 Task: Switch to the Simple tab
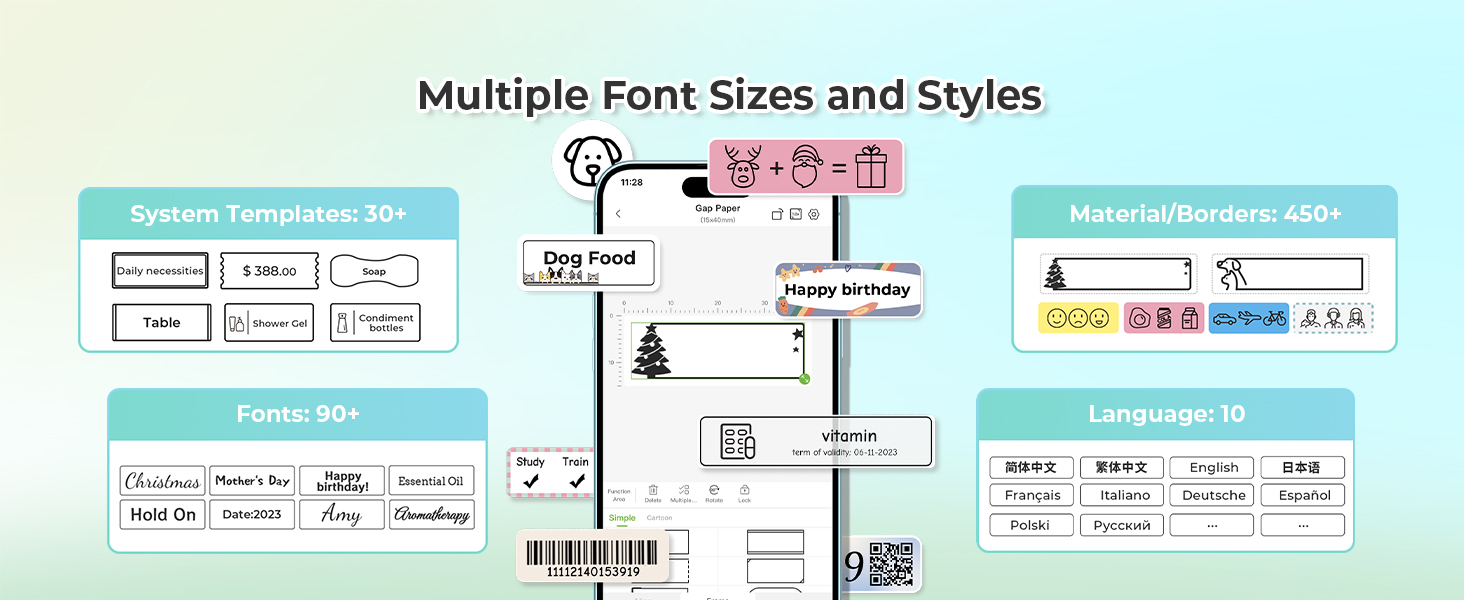(622, 518)
